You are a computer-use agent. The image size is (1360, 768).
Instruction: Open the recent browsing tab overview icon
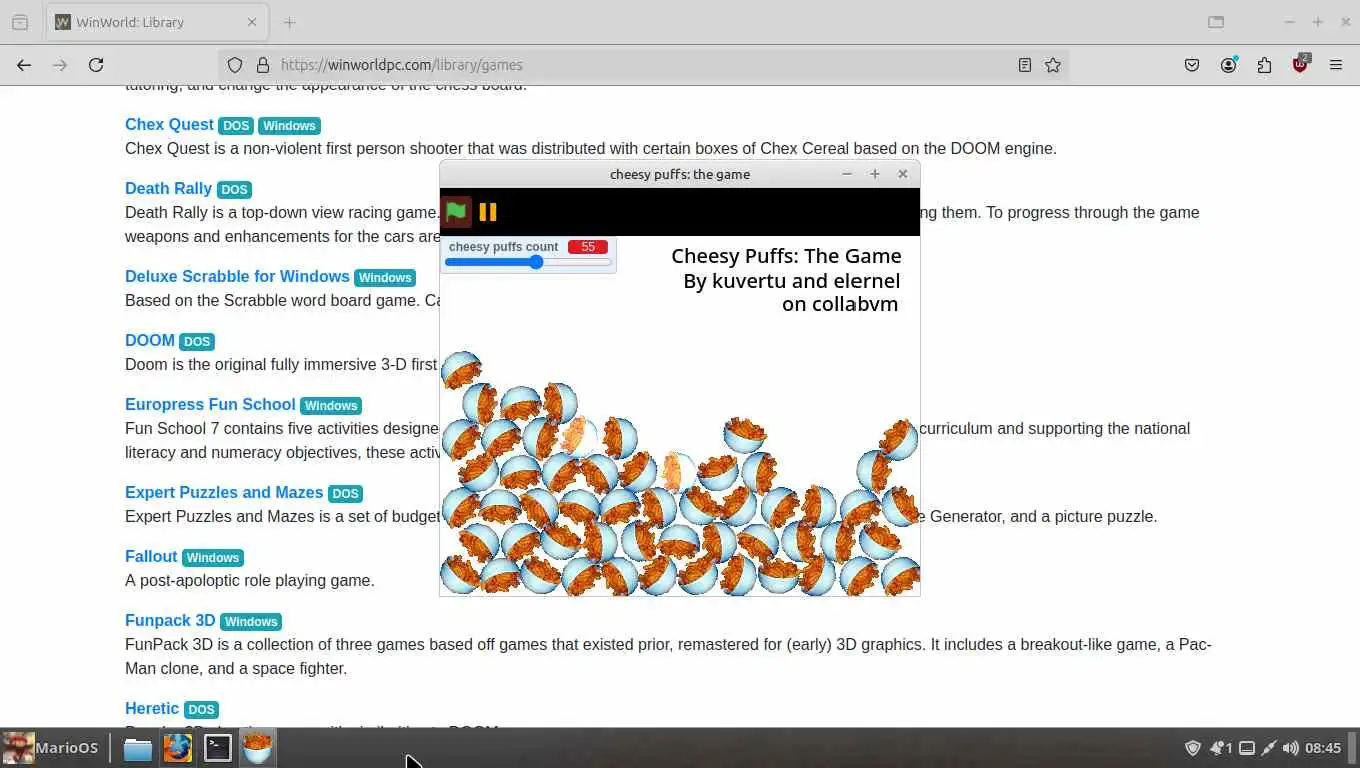20,22
